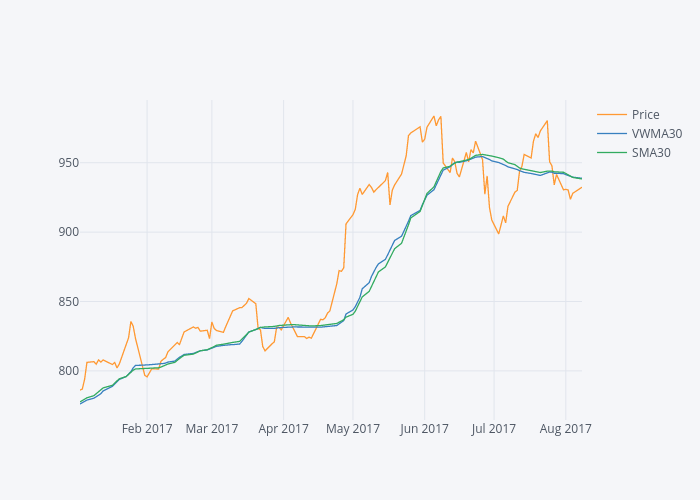
Task: Click the Price line's final point at right edge
Action: tap(582, 187)
